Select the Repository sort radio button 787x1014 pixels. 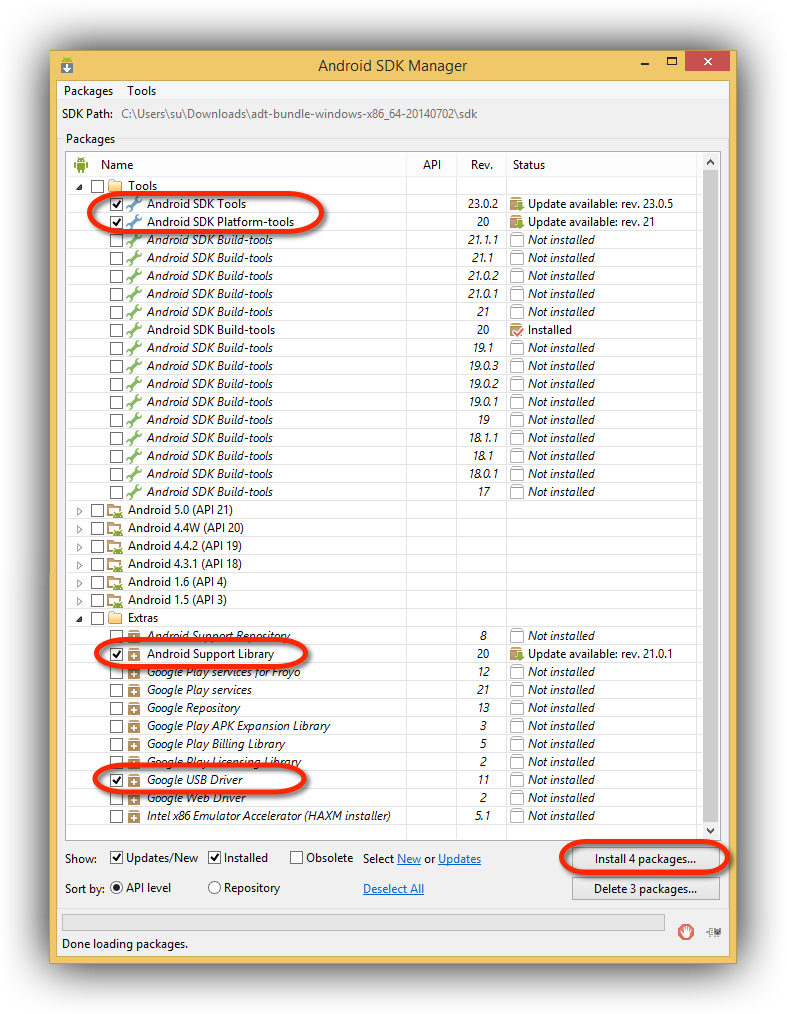coord(214,888)
